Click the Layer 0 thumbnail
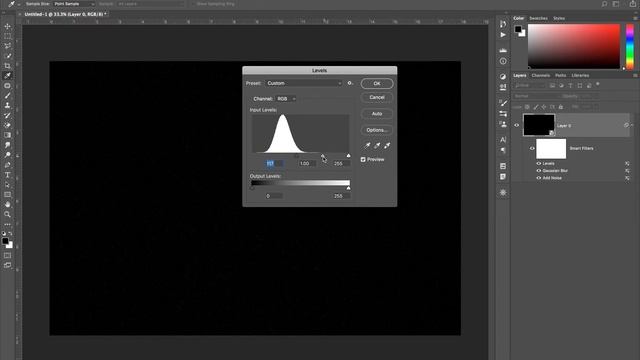Viewport: 640px width, 360px height. pos(539,125)
